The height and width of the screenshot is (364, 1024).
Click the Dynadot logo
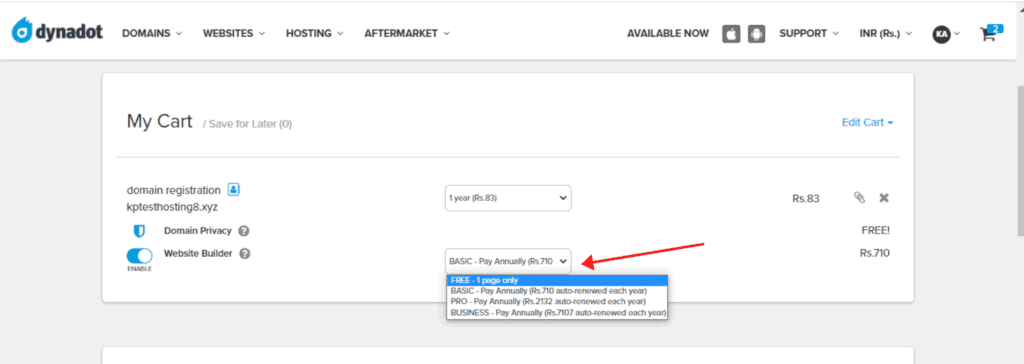(x=57, y=32)
